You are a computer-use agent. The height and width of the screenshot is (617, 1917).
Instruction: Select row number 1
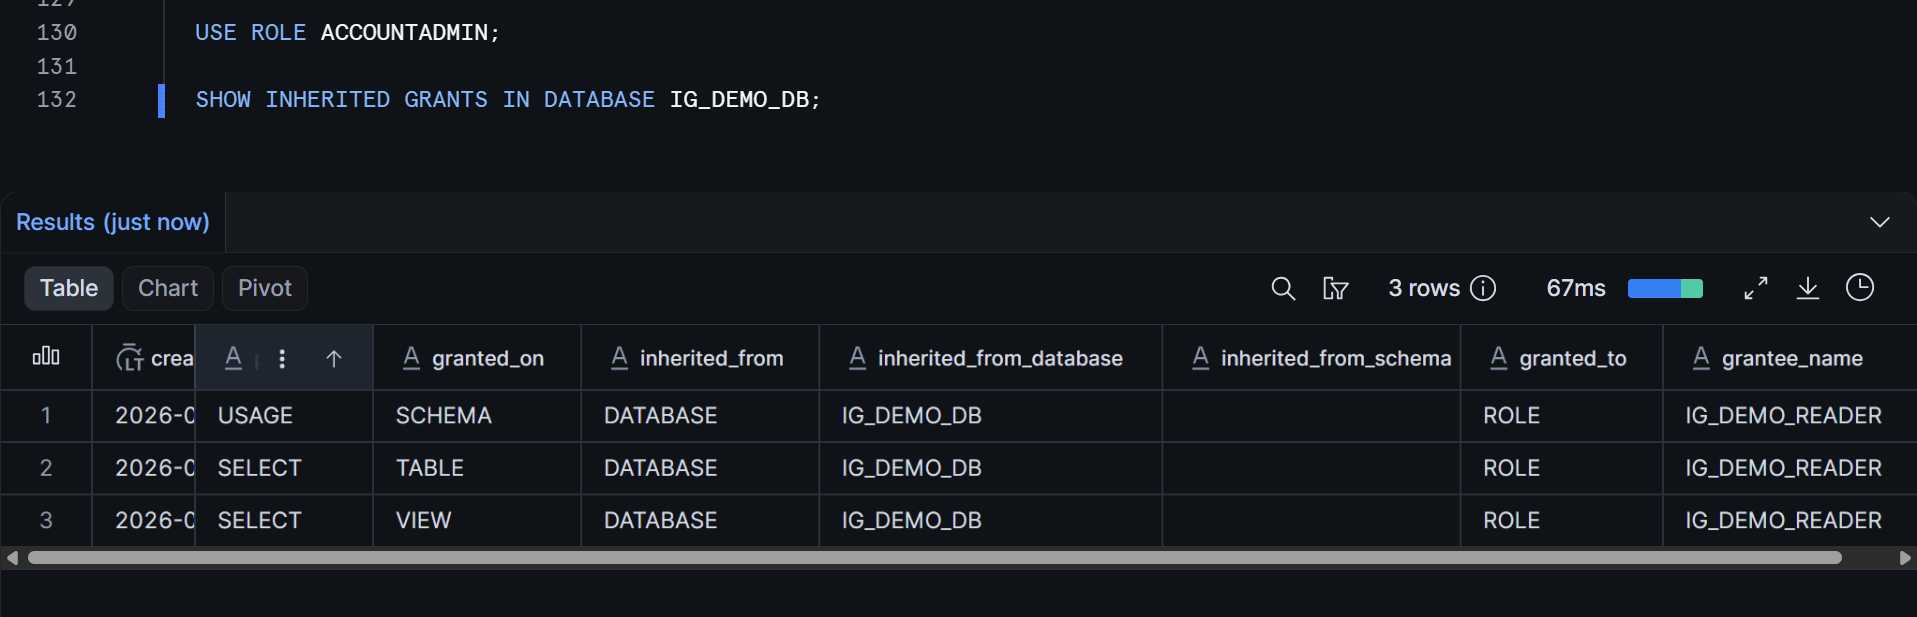pyautogui.click(x=46, y=416)
